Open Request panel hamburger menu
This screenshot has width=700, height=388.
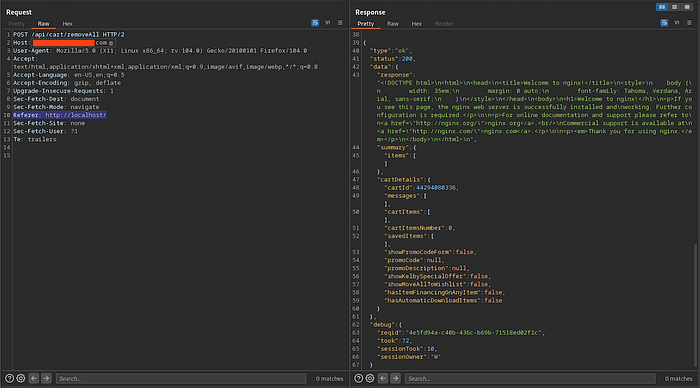tap(340, 23)
